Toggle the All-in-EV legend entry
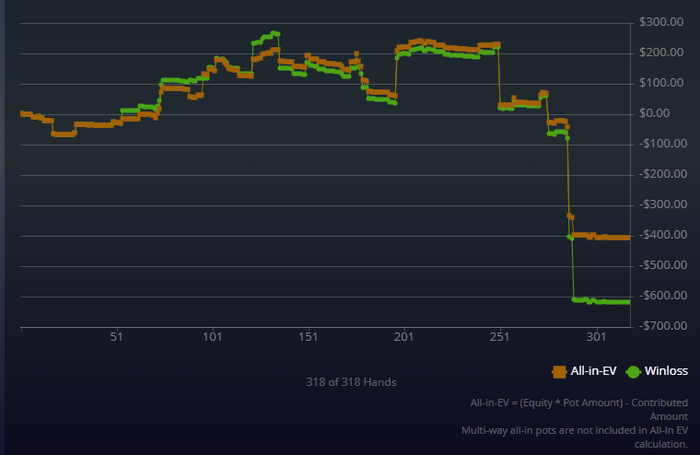Image resolution: width=700 pixels, height=455 pixels. click(584, 371)
